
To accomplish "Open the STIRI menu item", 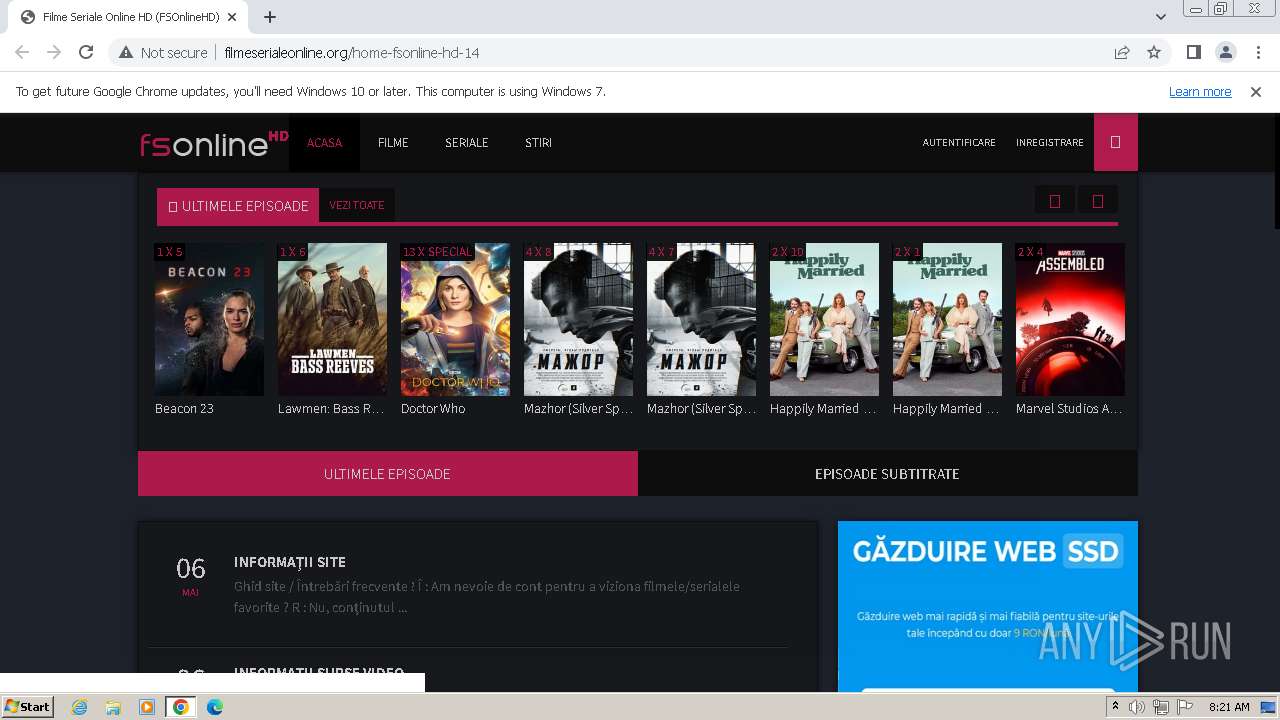I will pyautogui.click(x=538, y=142).
